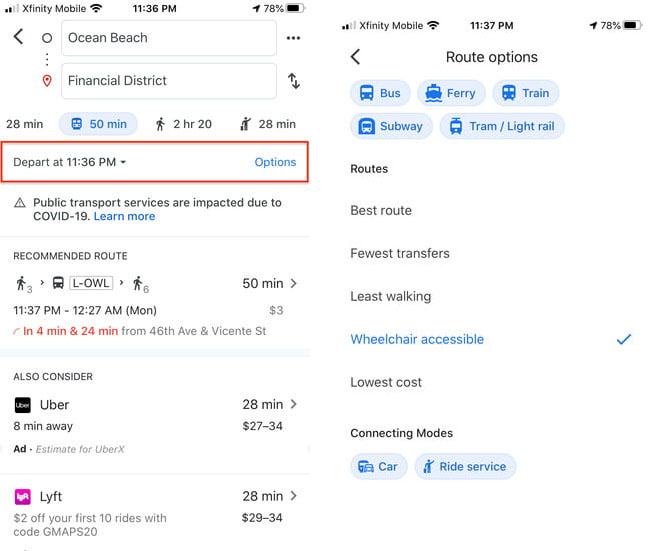Select the ride service 28 min mode
The image size is (662, 551).
point(268,124)
